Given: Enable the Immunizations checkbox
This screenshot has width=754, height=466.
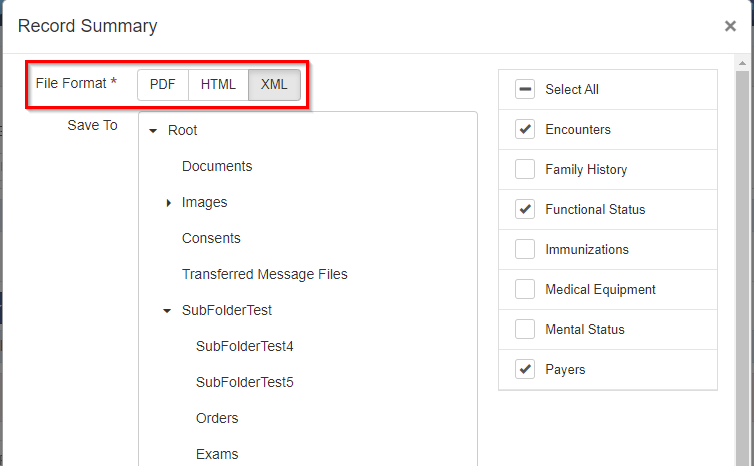Looking at the screenshot, I should (x=525, y=249).
